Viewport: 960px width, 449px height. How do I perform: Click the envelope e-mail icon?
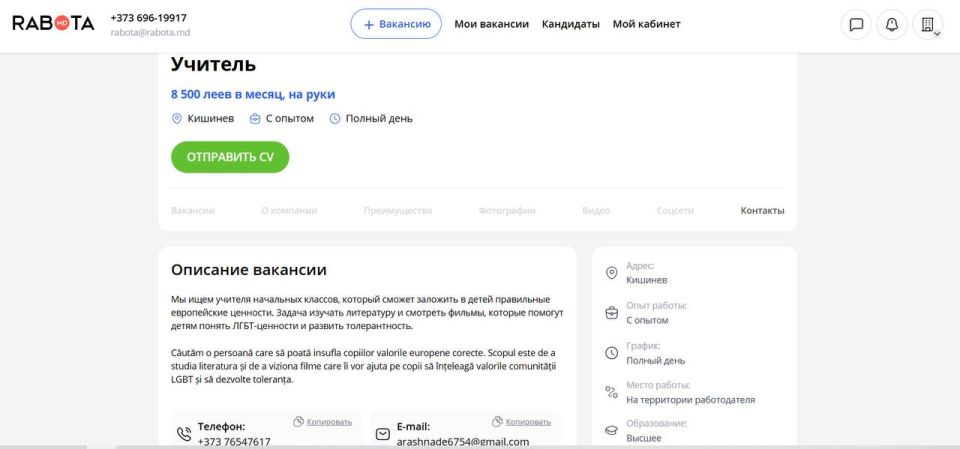click(x=383, y=434)
